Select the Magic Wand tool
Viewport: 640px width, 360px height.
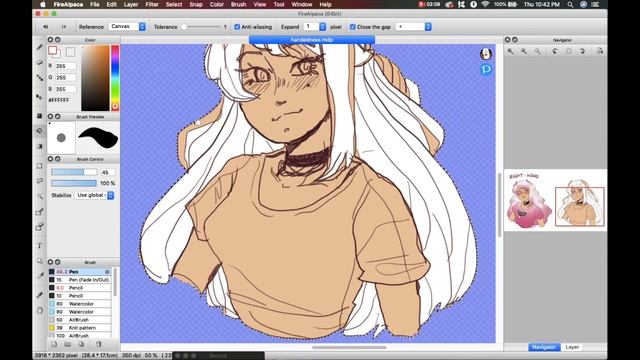(x=40, y=196)
